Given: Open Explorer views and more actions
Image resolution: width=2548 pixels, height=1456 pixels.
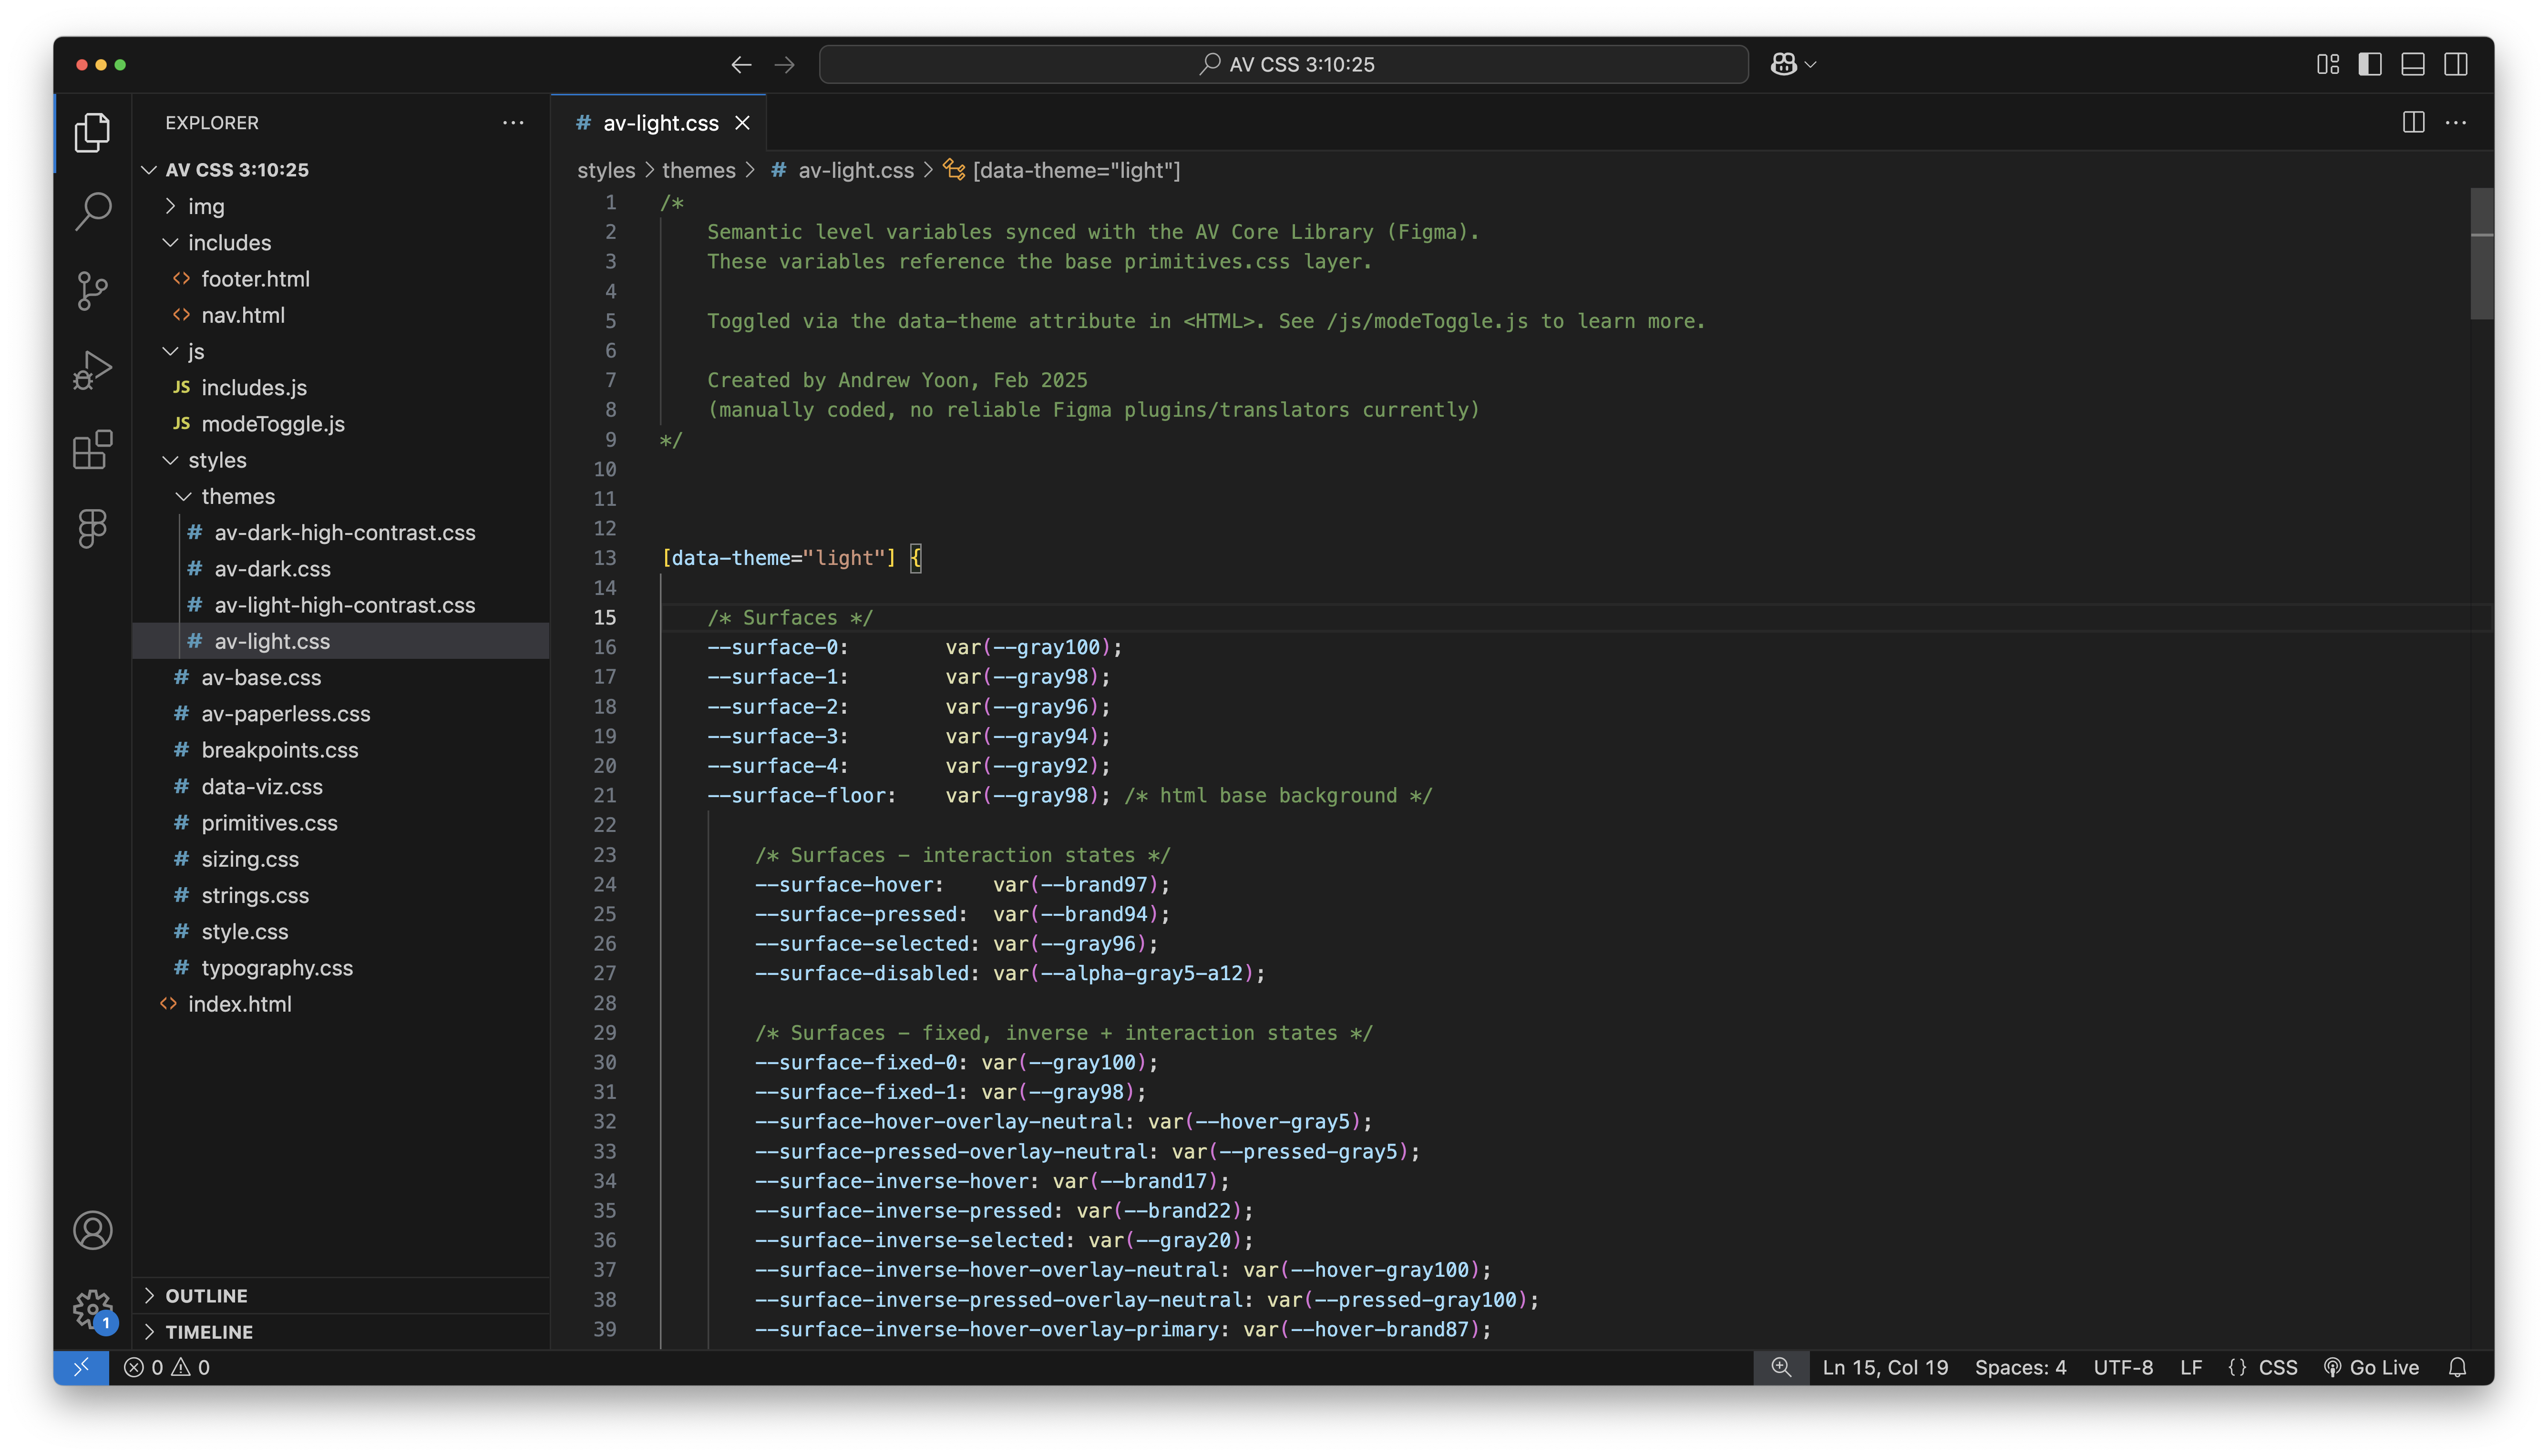Looking at the screenshot, I should tap(513, 122).
